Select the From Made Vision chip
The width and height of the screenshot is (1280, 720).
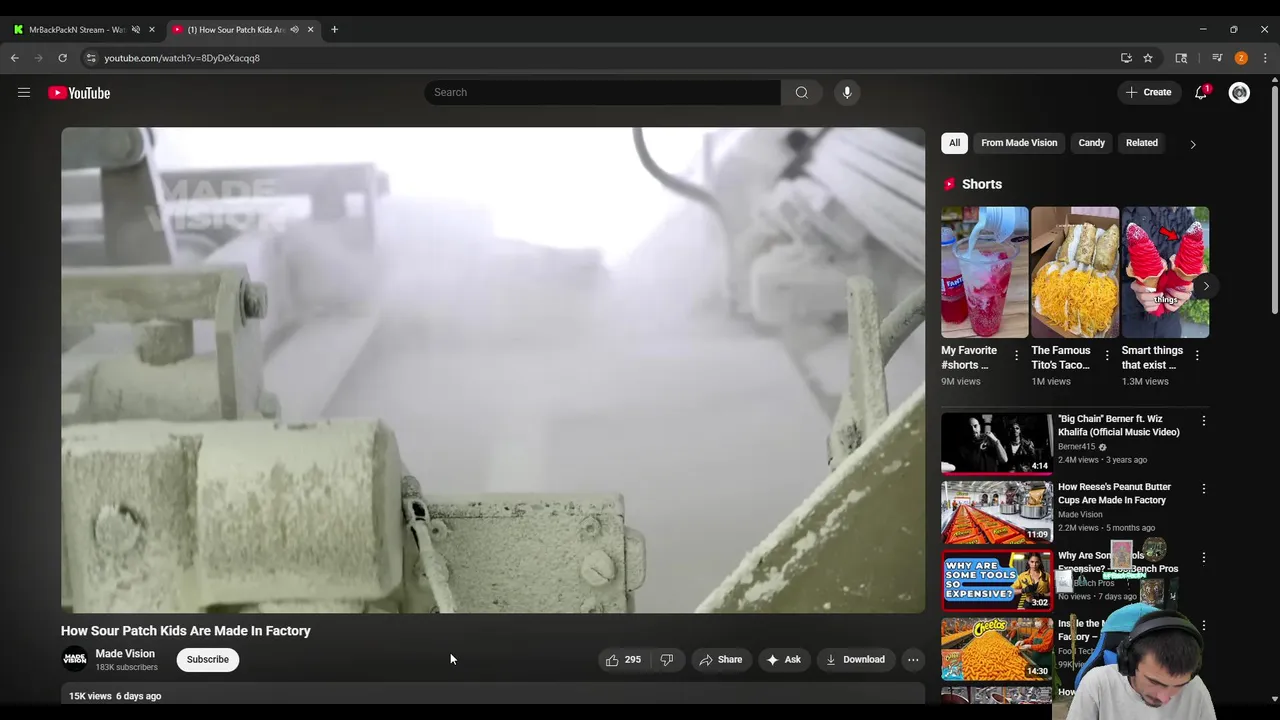[1019, 143]
